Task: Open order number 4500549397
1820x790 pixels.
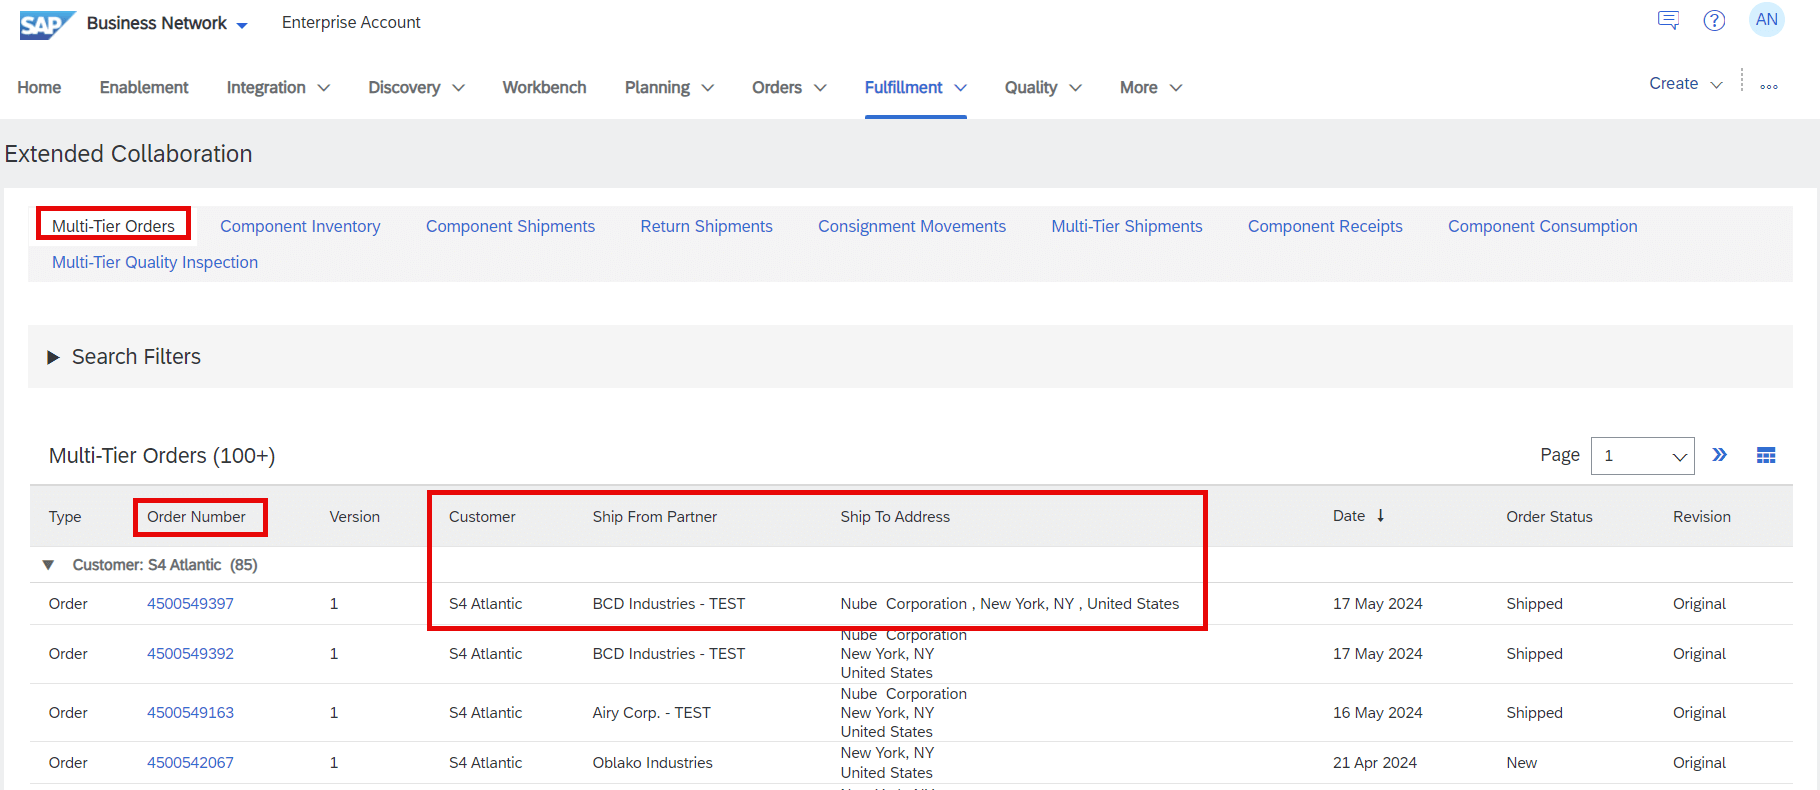Action: click(x=190, y=604)
